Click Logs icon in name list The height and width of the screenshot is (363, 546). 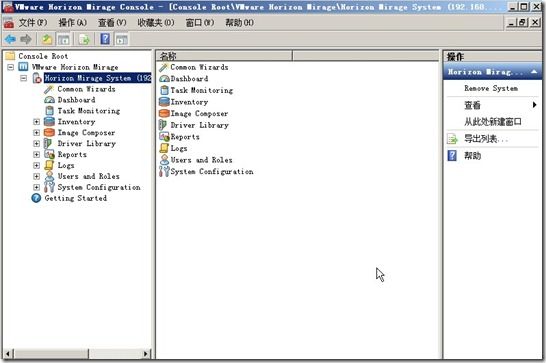[164, 148]
